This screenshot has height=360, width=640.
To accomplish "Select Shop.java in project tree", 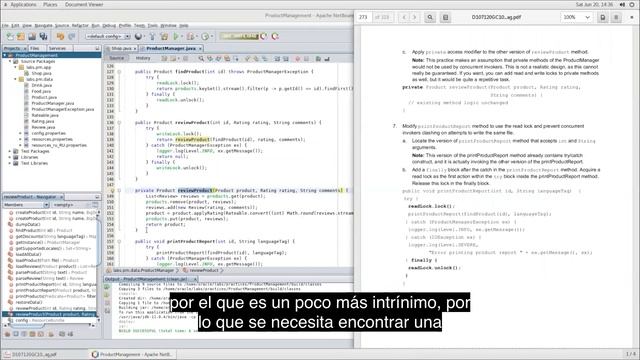I will [x=41, y=73].
